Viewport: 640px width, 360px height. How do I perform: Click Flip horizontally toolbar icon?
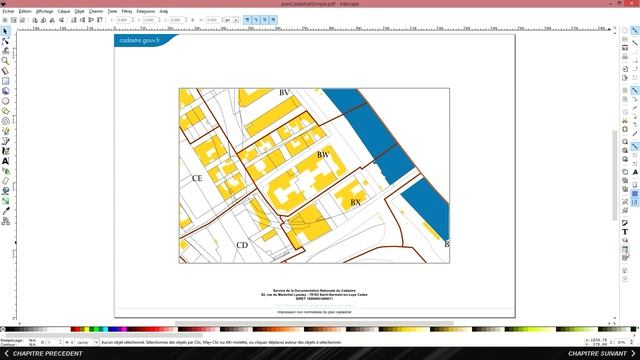pyautogui.click(x=52, y=20)
